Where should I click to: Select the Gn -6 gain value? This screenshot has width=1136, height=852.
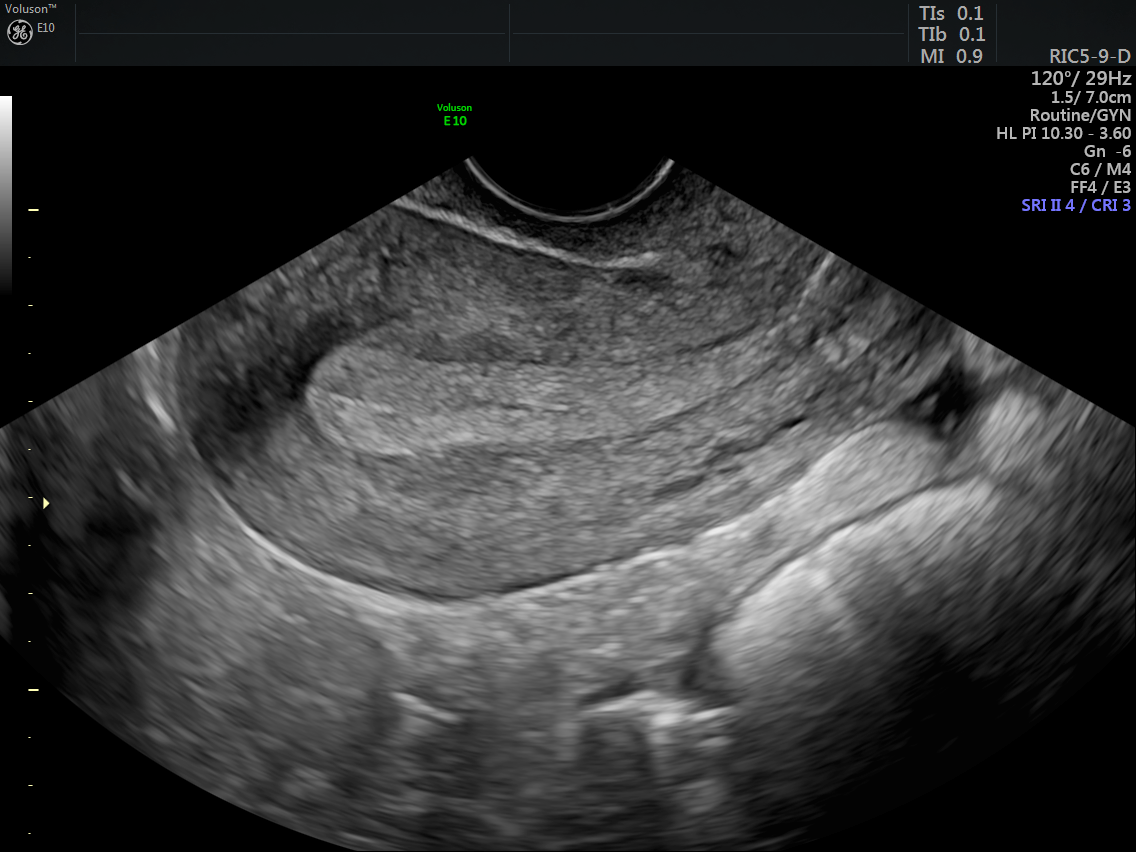[x=1107, y=152]
